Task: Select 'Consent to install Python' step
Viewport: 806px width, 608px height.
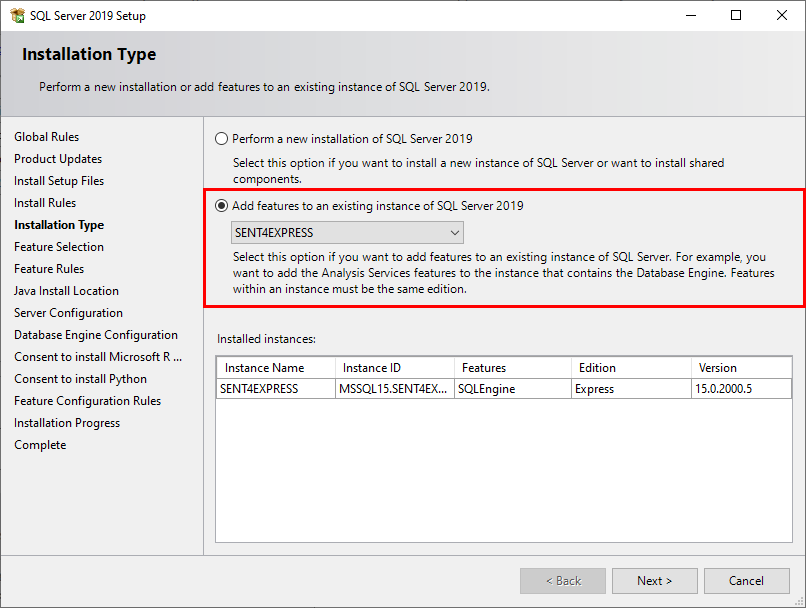Action: click(80, 378)
